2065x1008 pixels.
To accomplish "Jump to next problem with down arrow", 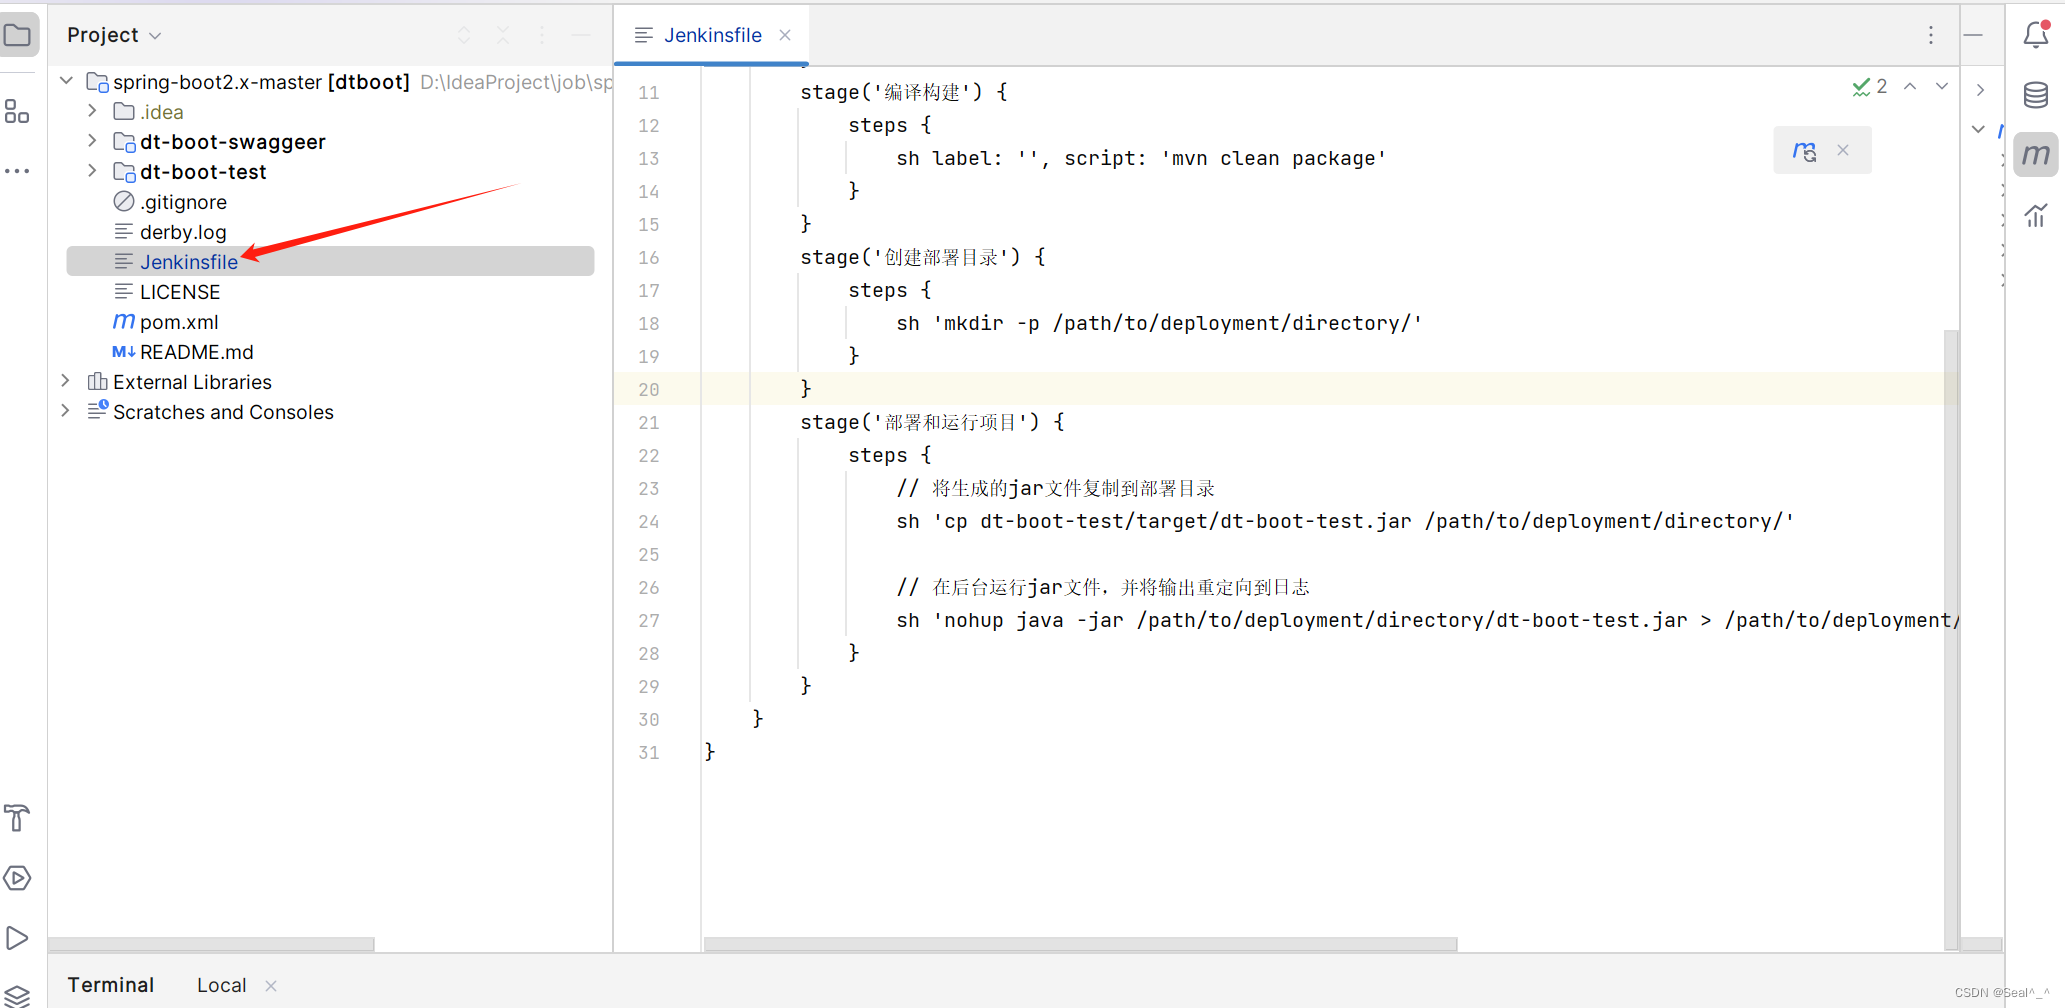I will click(1941, 86).
